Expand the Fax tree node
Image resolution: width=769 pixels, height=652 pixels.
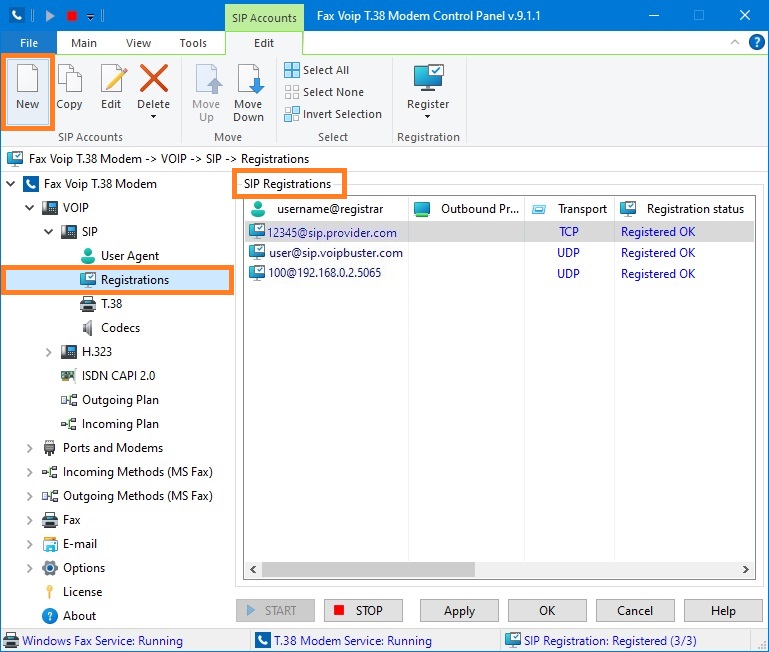click(29, 520)
